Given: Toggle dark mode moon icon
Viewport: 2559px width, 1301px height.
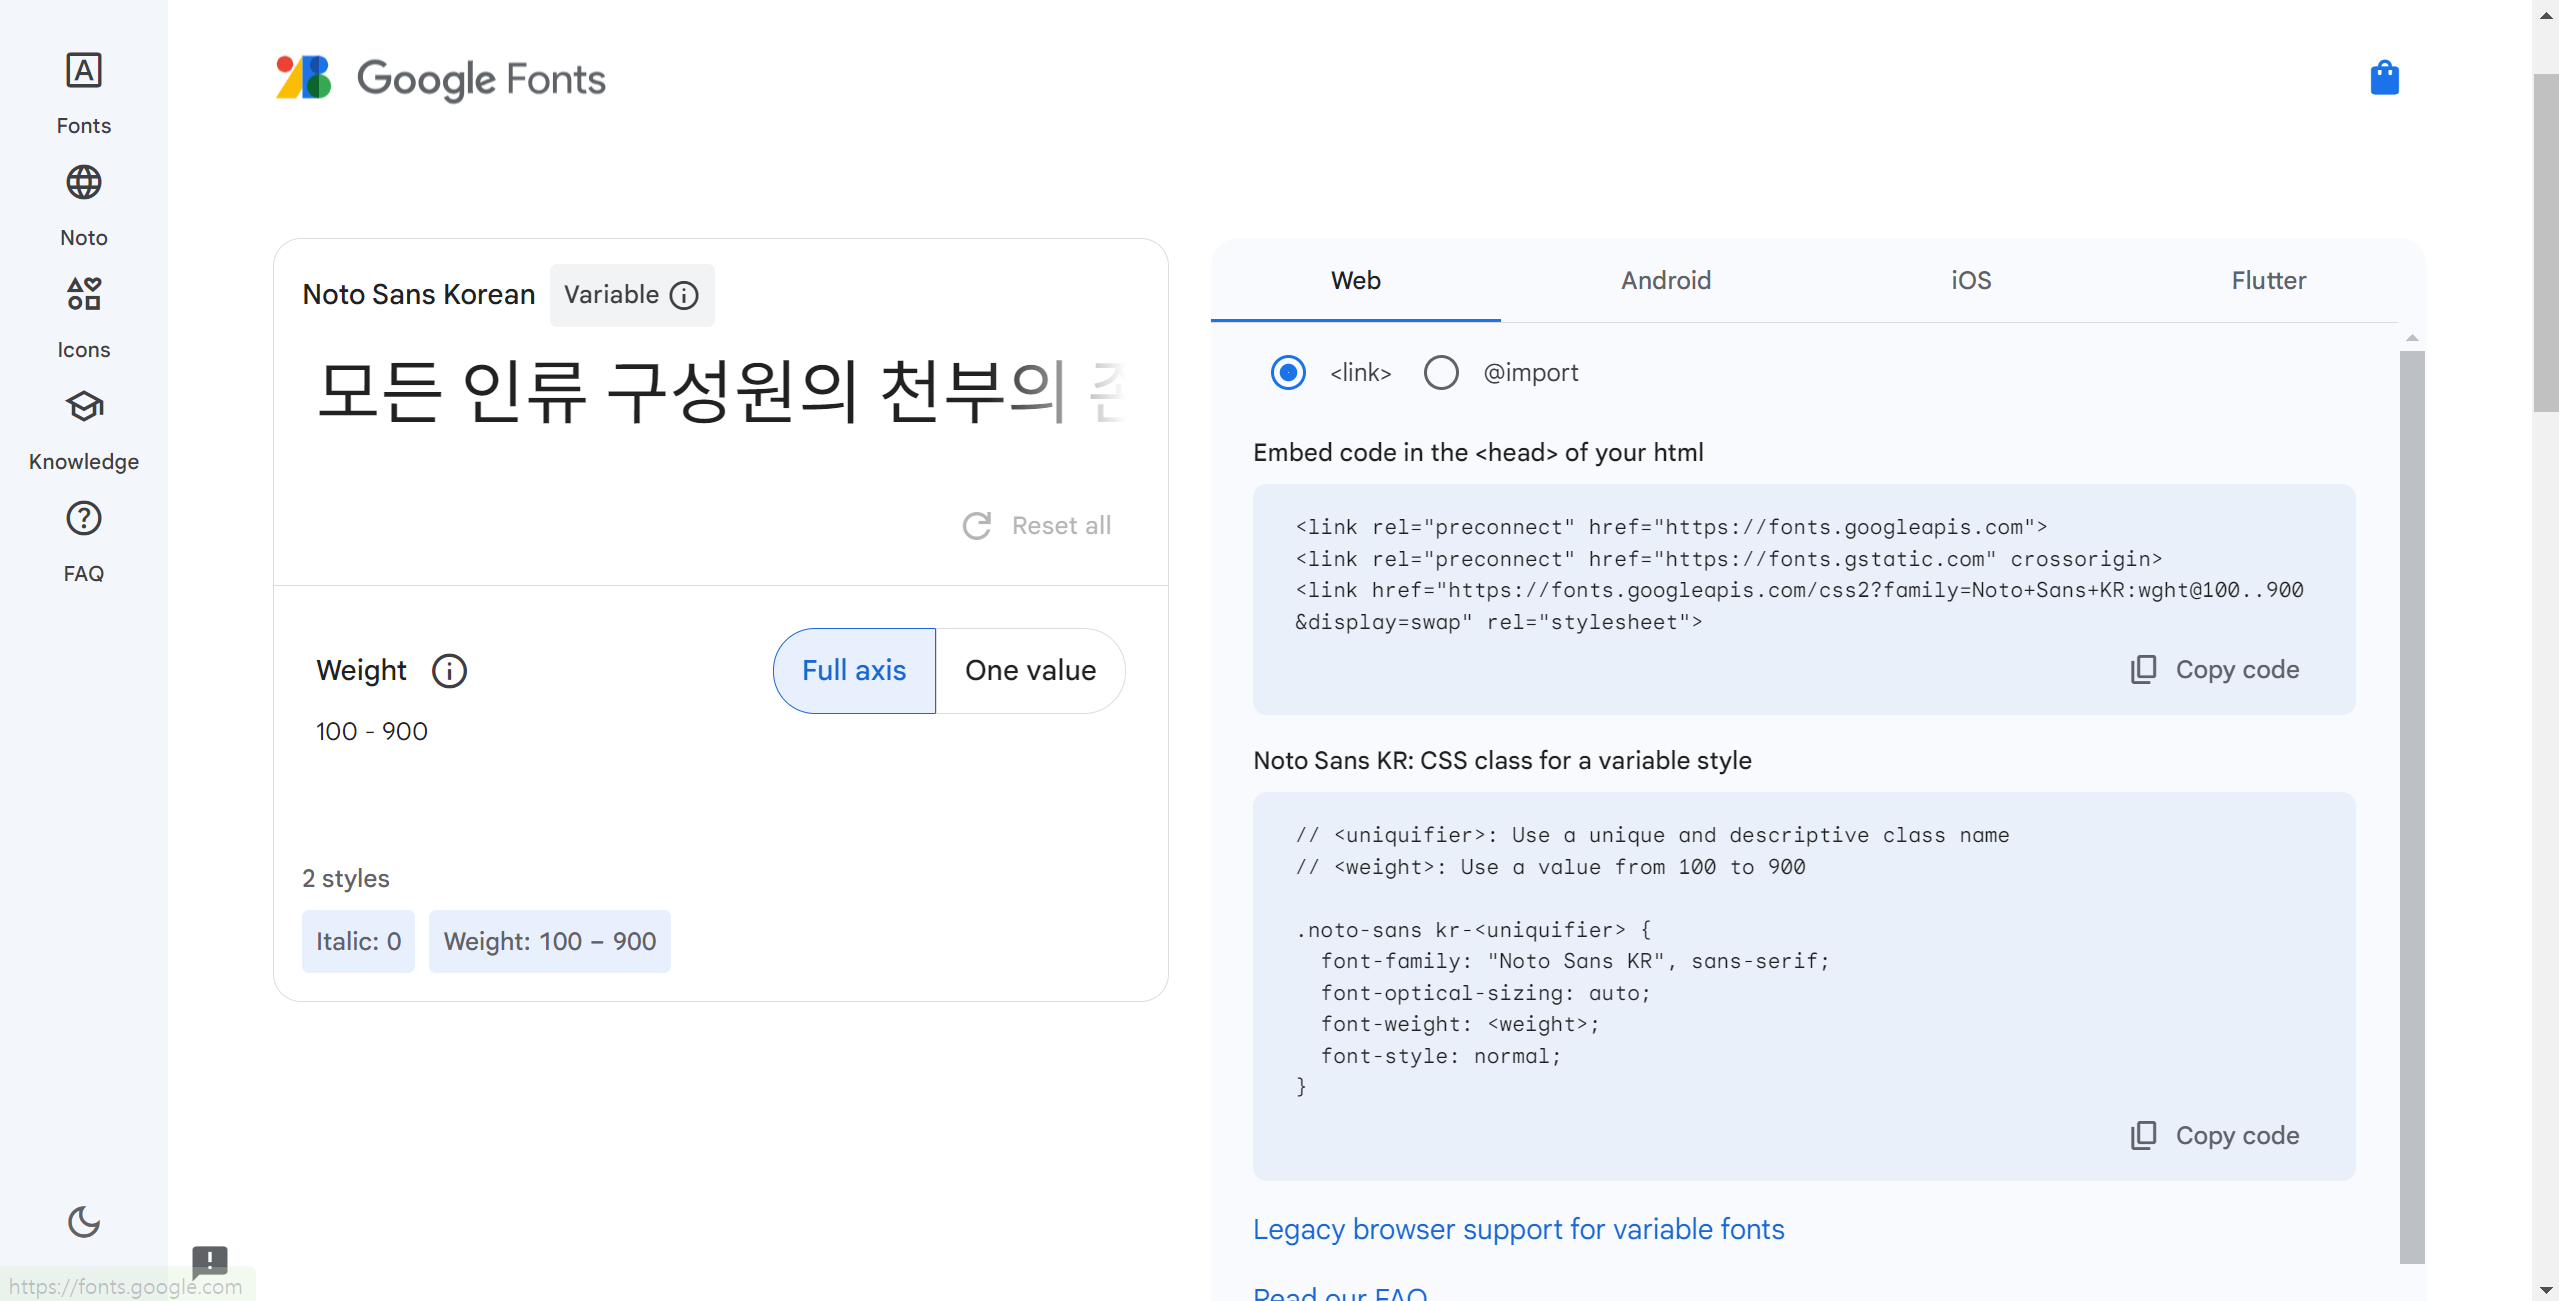Looking at the screenshot, I should click(x=84, y=1221).
